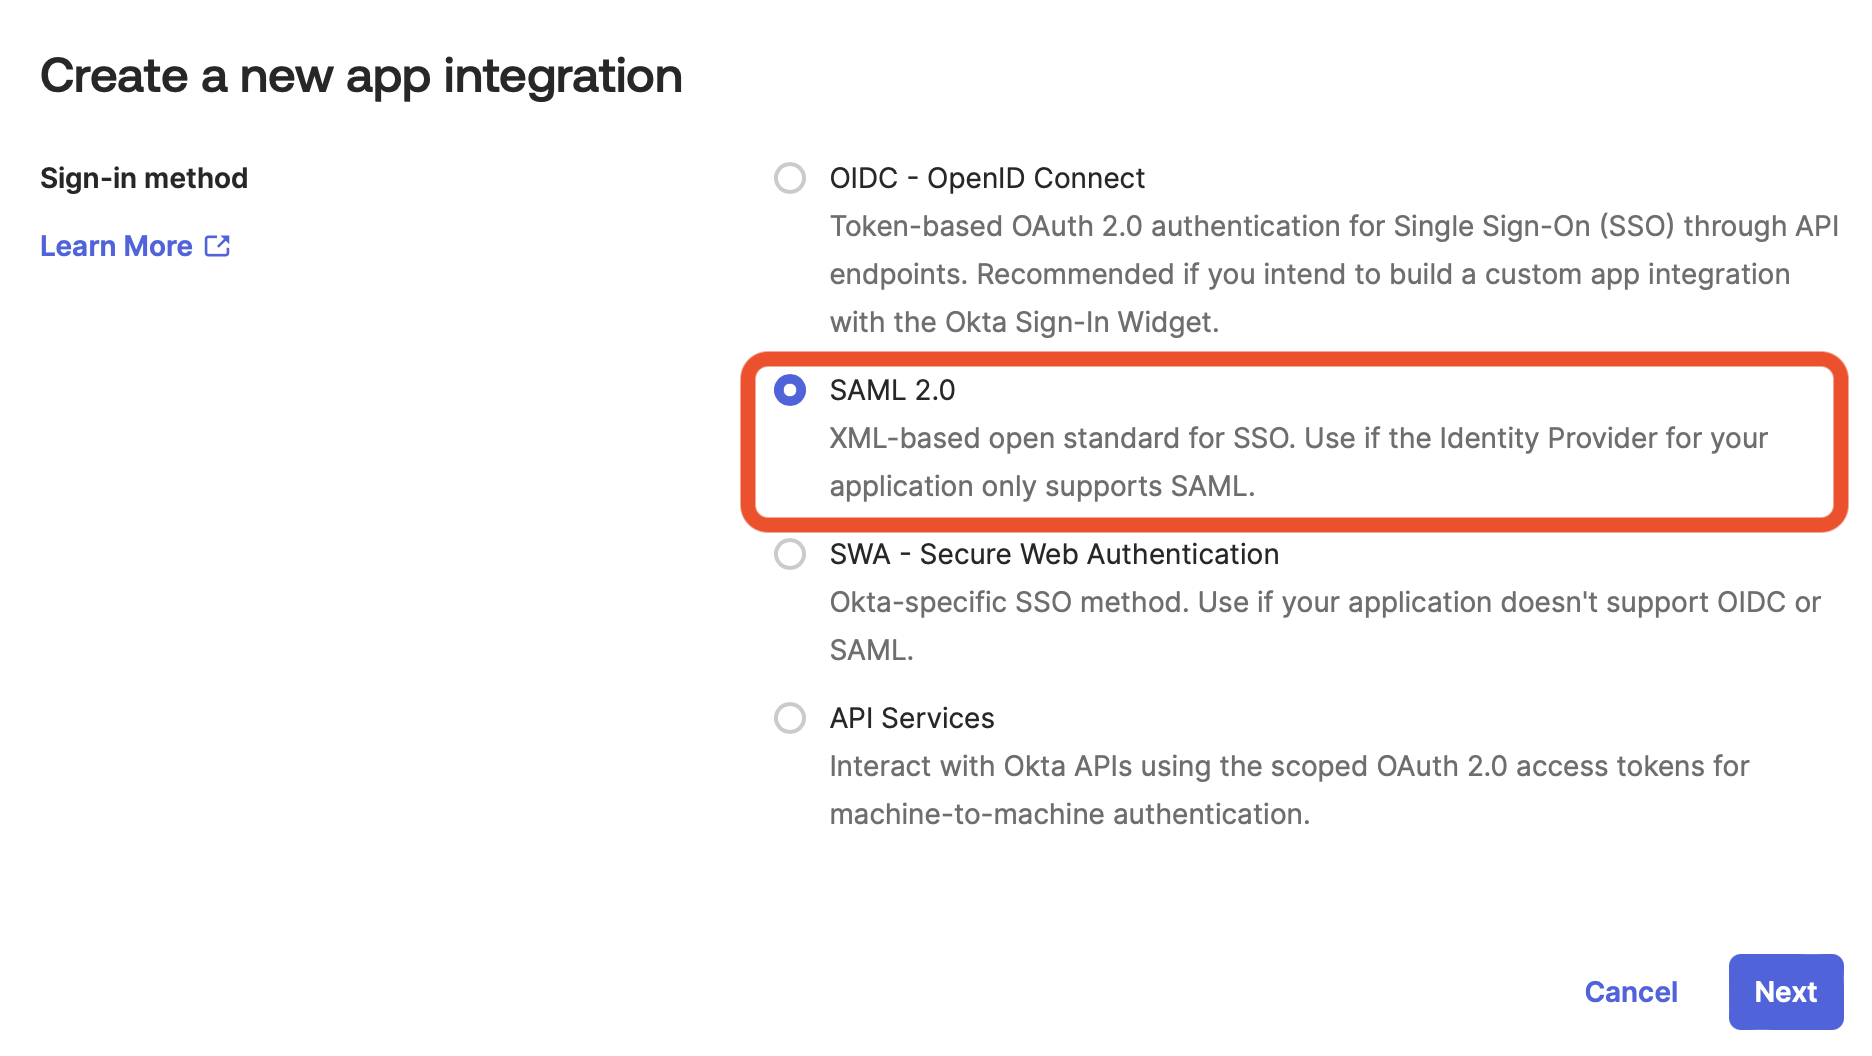Select the SAML 2.0 radio button
The image size is (1872, 1056).
pos(790,390)
